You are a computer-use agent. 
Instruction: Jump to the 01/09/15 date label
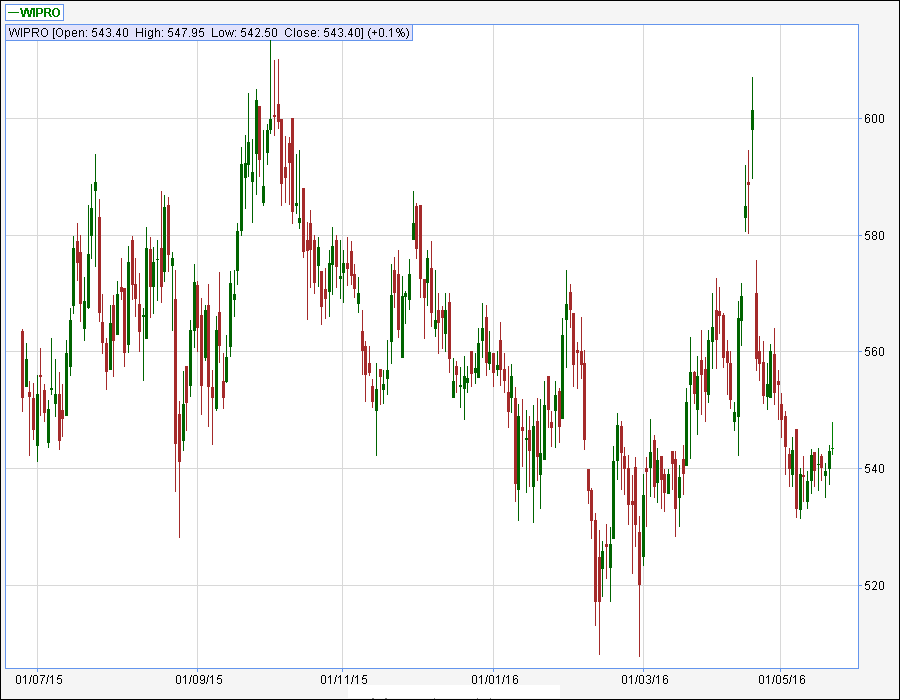coord(197,679)
